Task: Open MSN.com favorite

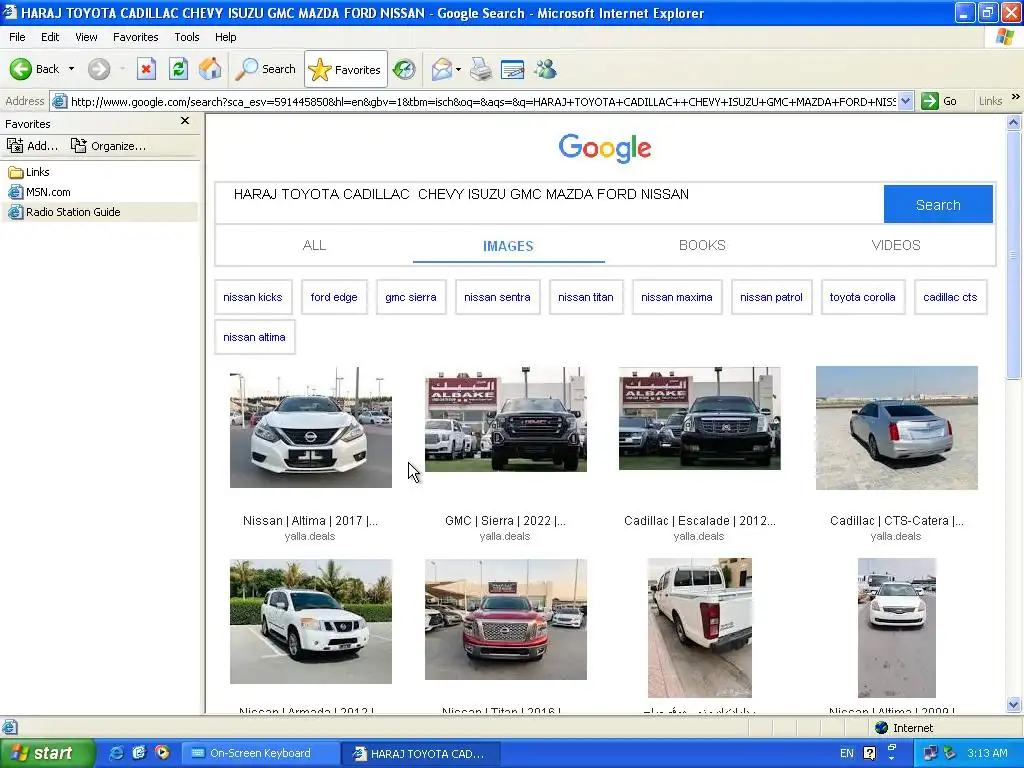Action: pos(39,192)
